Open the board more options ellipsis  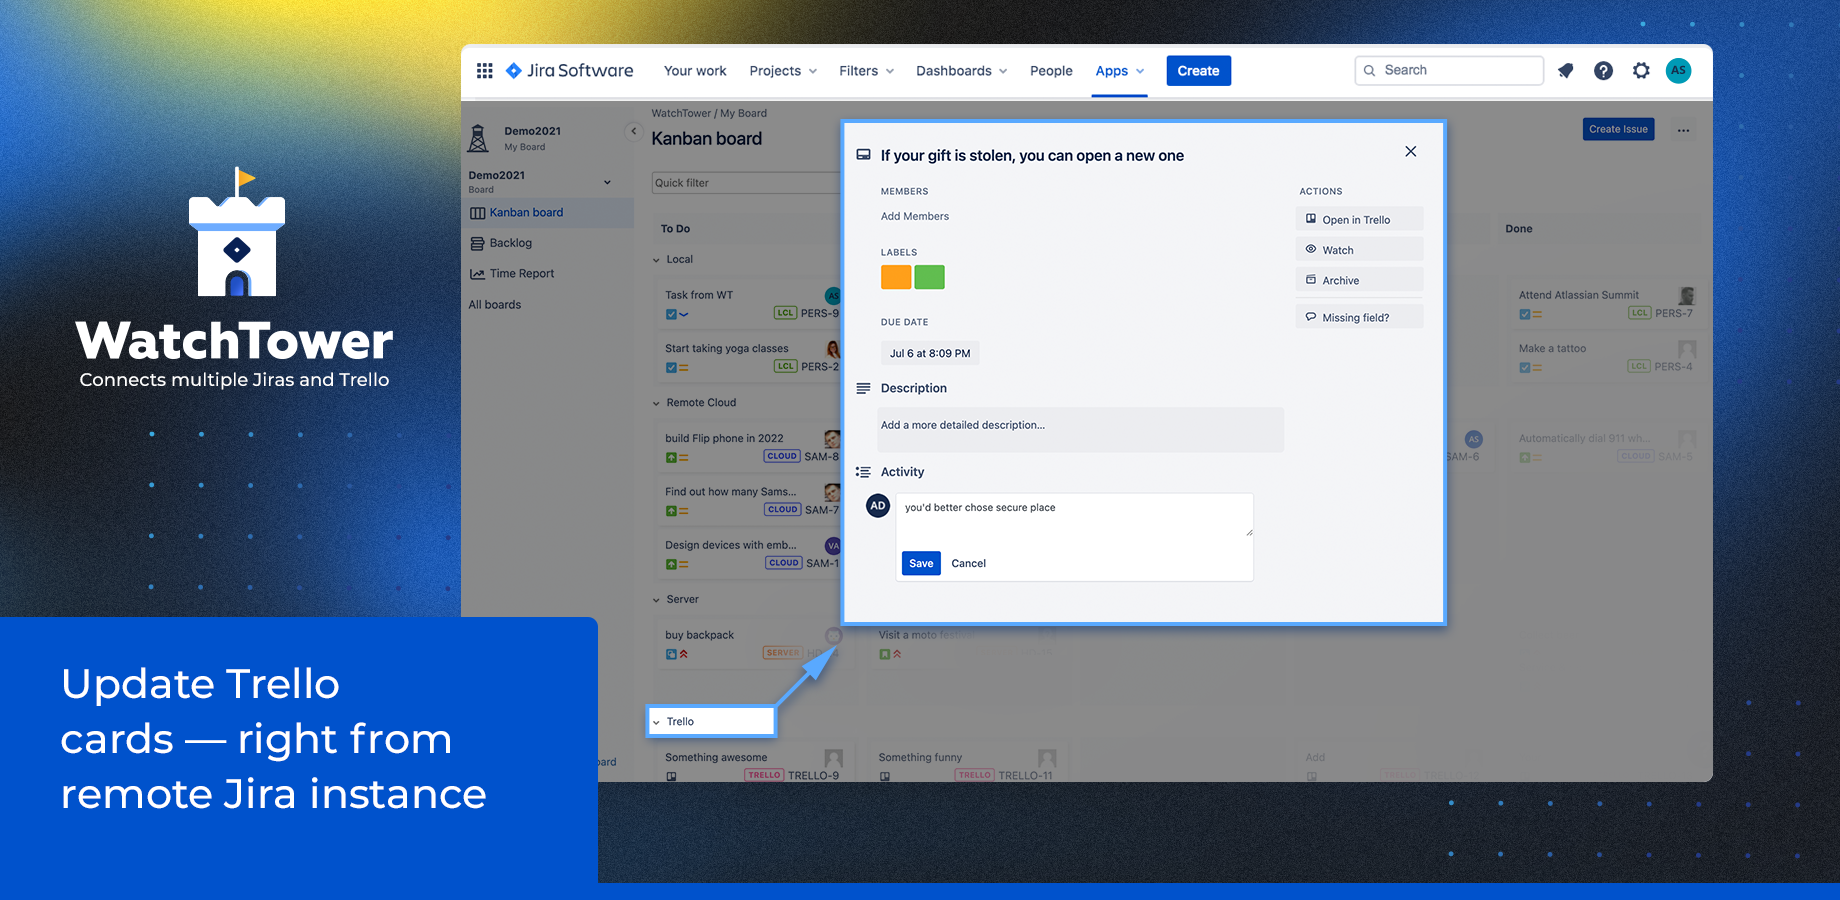pos(1684,130)
